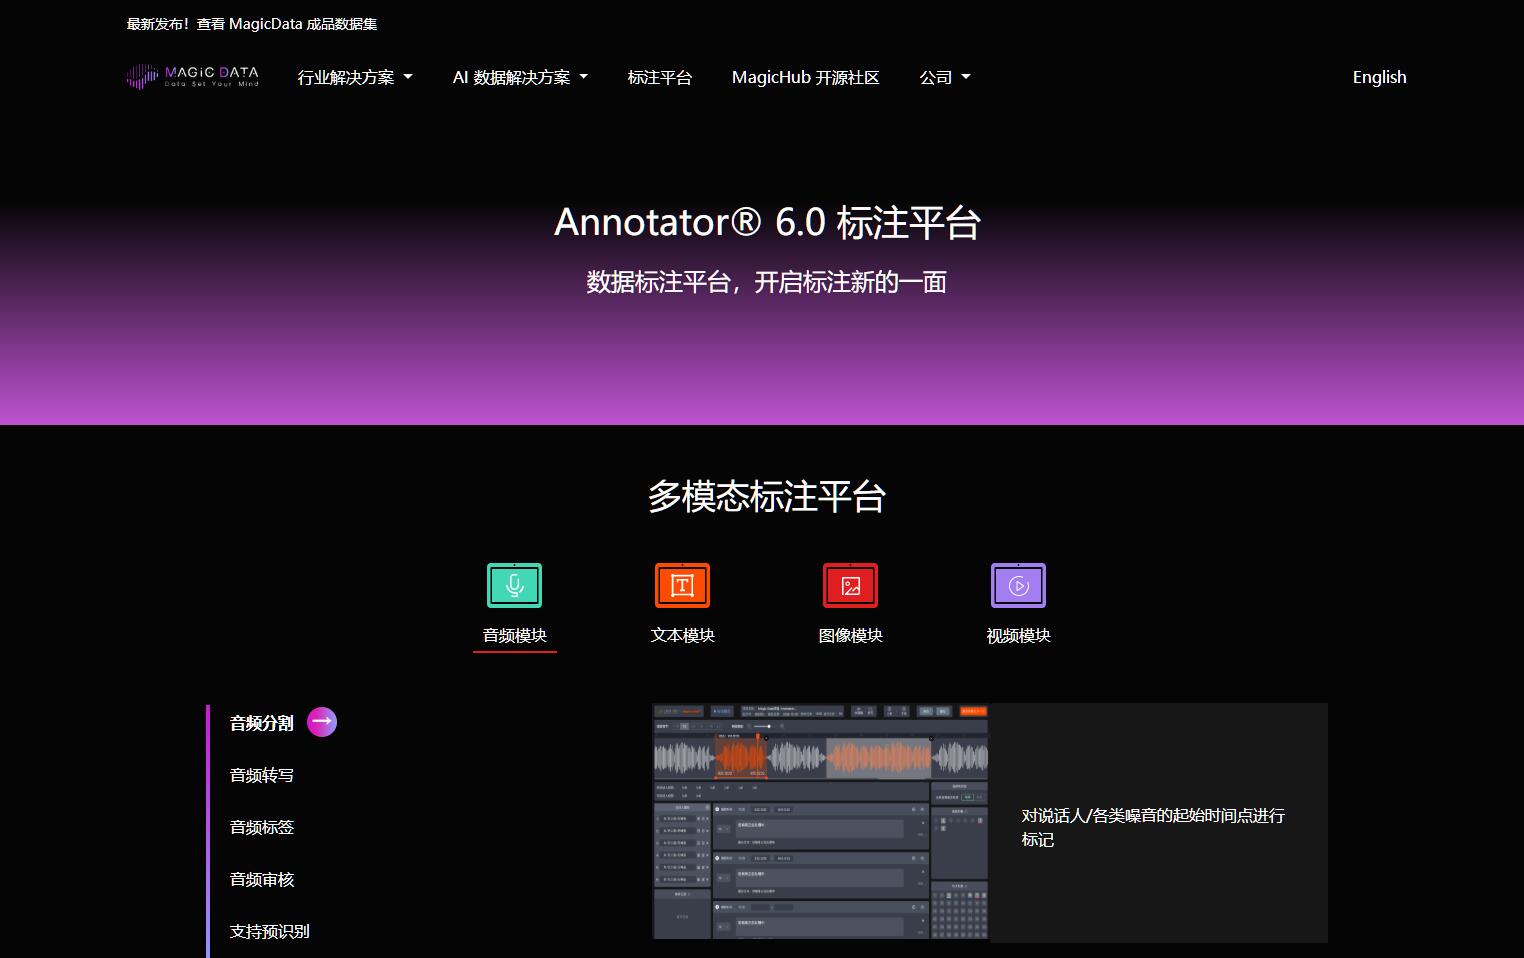Select 音频标签 in the feature list
The width and height of the screenshot is (1524, 958).
tap(262, 827)
